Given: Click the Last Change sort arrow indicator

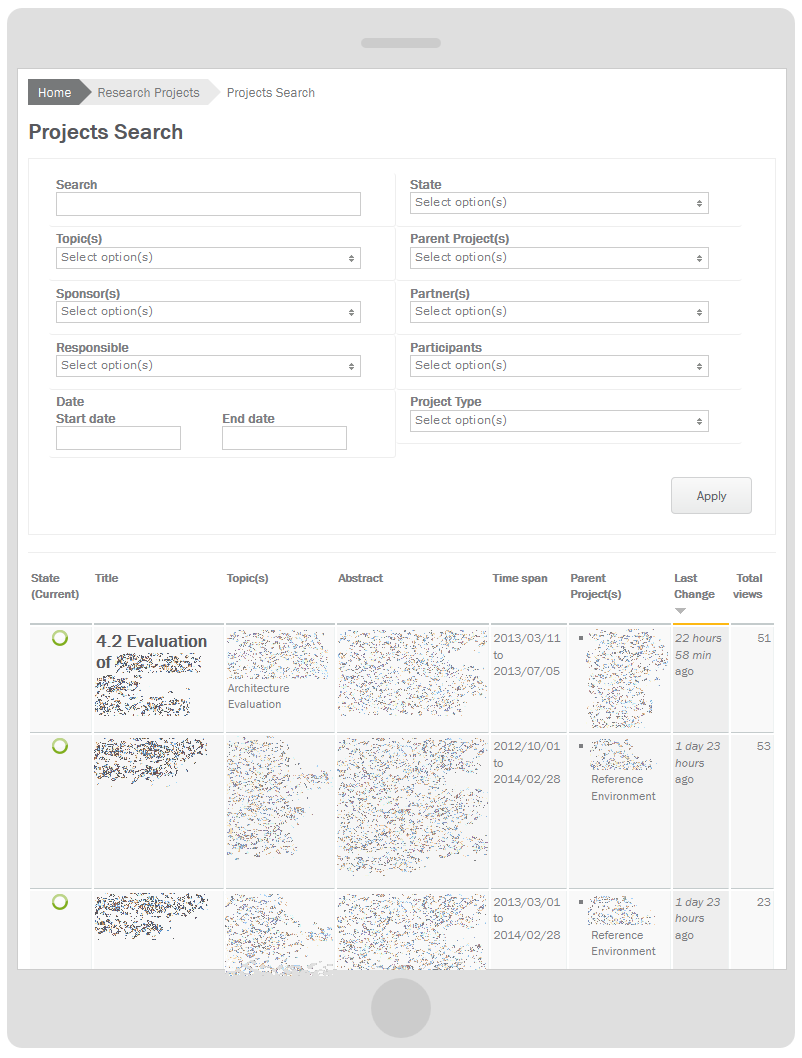Looking at the screenshot, I should pyautogui.click(x=681, y=611).
